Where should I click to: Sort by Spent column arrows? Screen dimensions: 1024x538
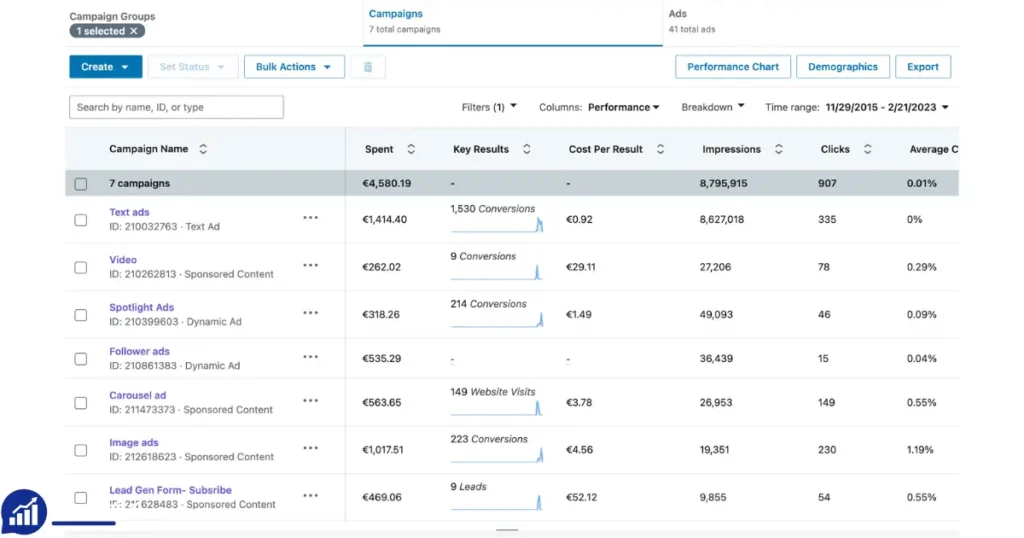point(411,149)
